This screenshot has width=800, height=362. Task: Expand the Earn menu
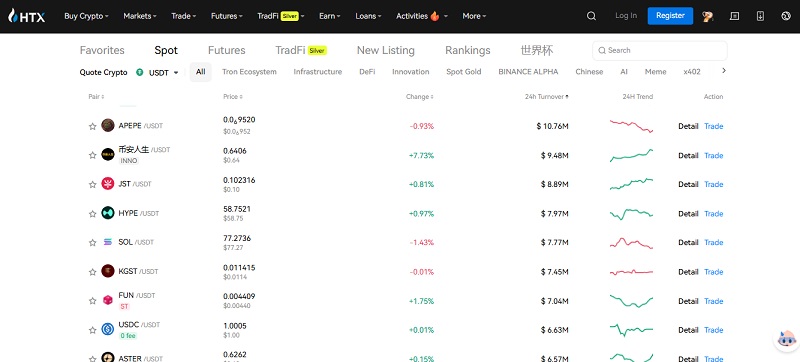click(x=330, y=16)
